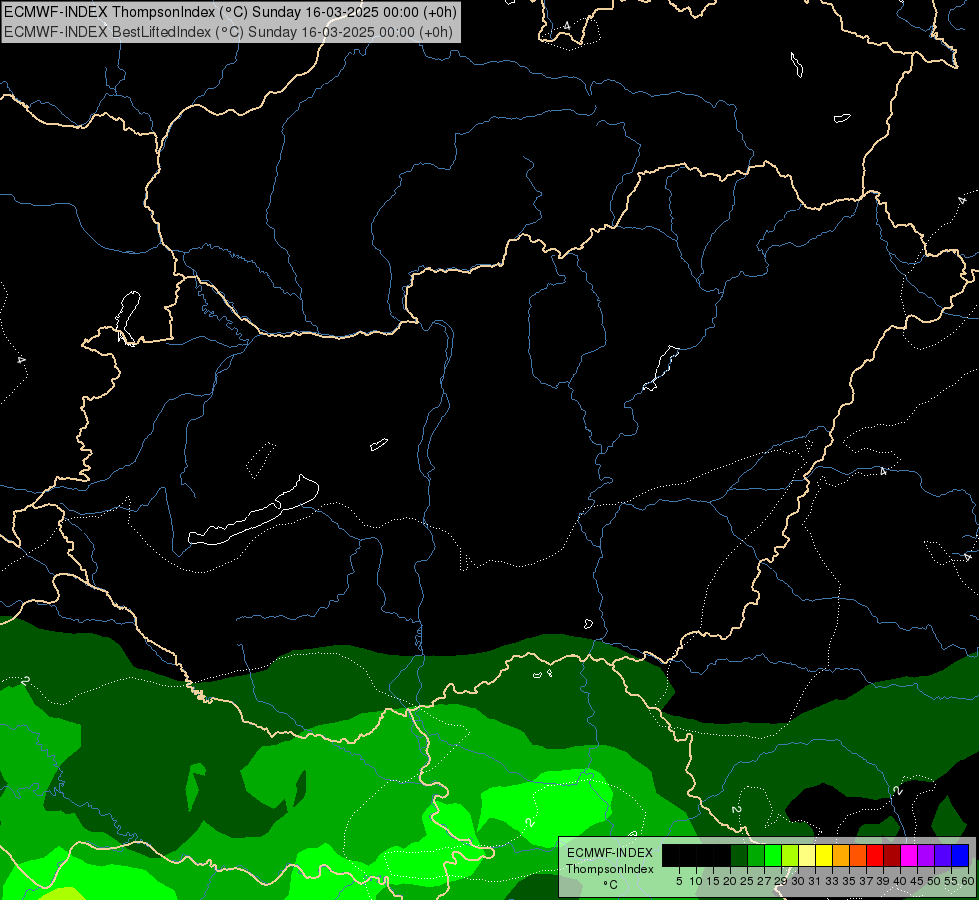Image resolution: width=979 pixels, height=900 pixels.
Task: Click legend scale value 50
Action: [934, 881]
